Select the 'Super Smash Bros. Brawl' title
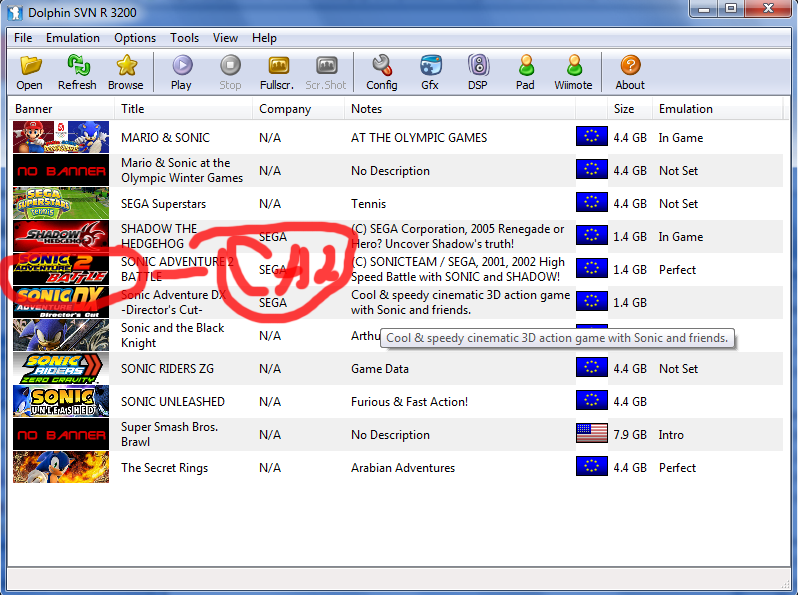798x595 pixels. pos(169,435)
